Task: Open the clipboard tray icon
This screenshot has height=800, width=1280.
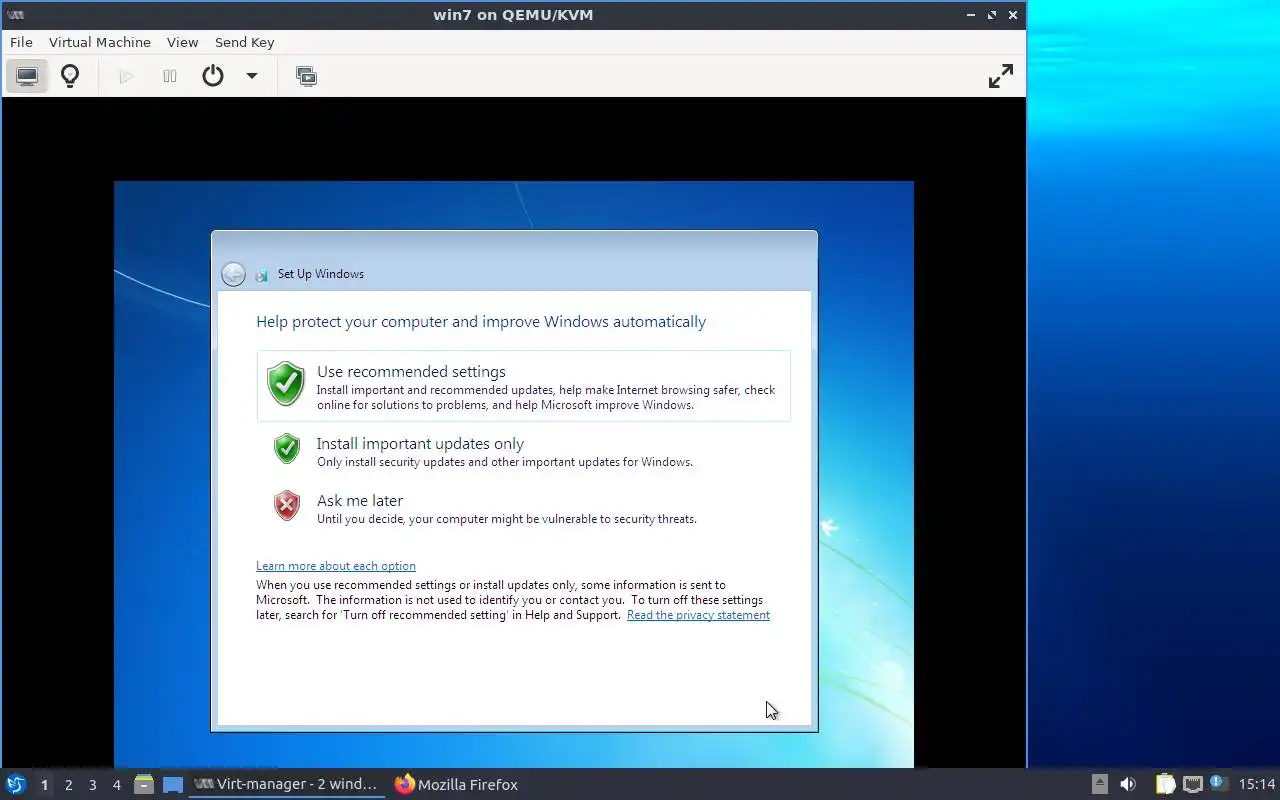Action: [1165, 785]
